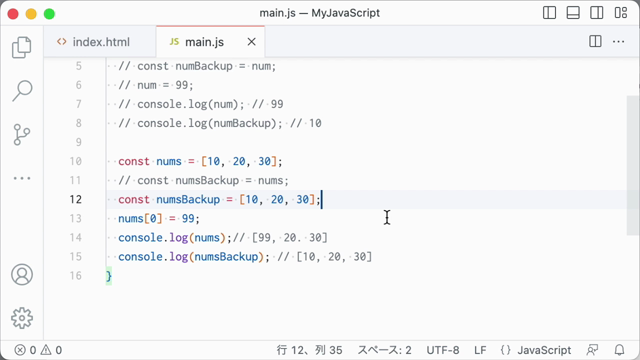This screenshot has width=640, height=360.
Task: Toggle the bottom panel layout icon
Action: pos(573,13)
